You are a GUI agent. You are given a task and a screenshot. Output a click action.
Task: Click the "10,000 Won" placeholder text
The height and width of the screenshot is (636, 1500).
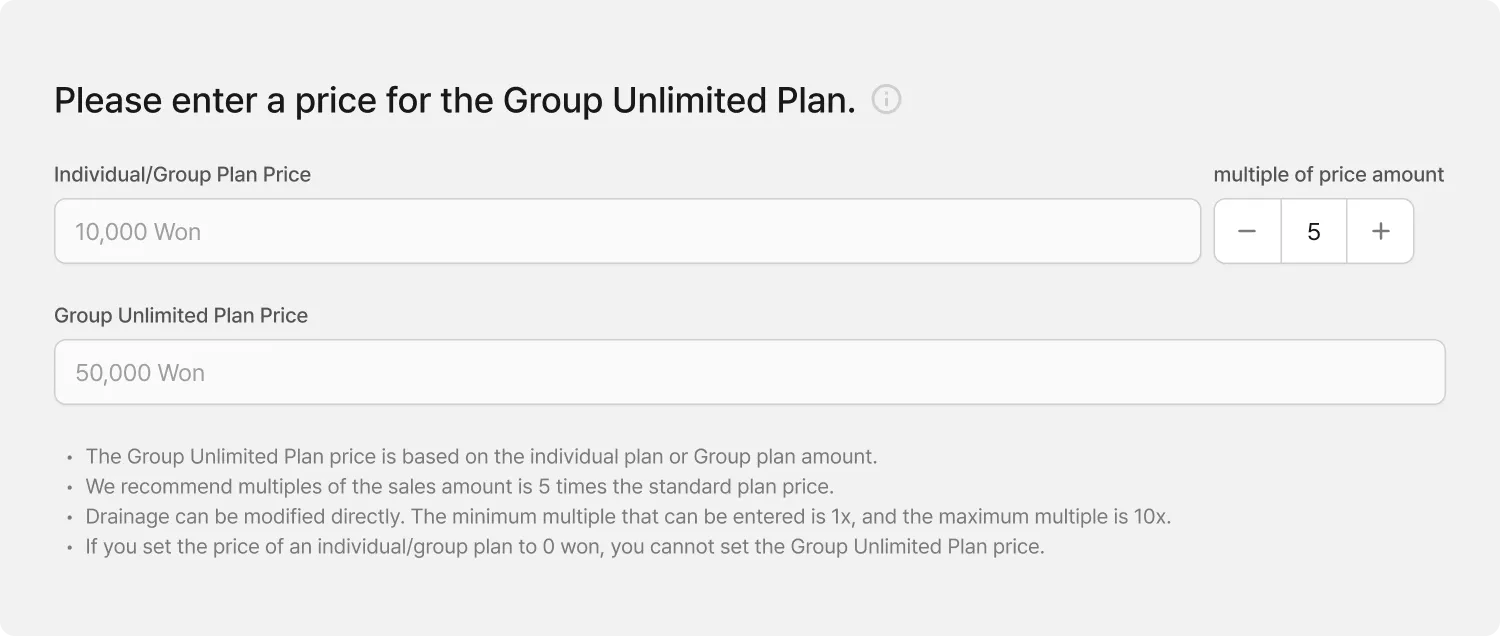pyautogui.click(x=138, y=232)
